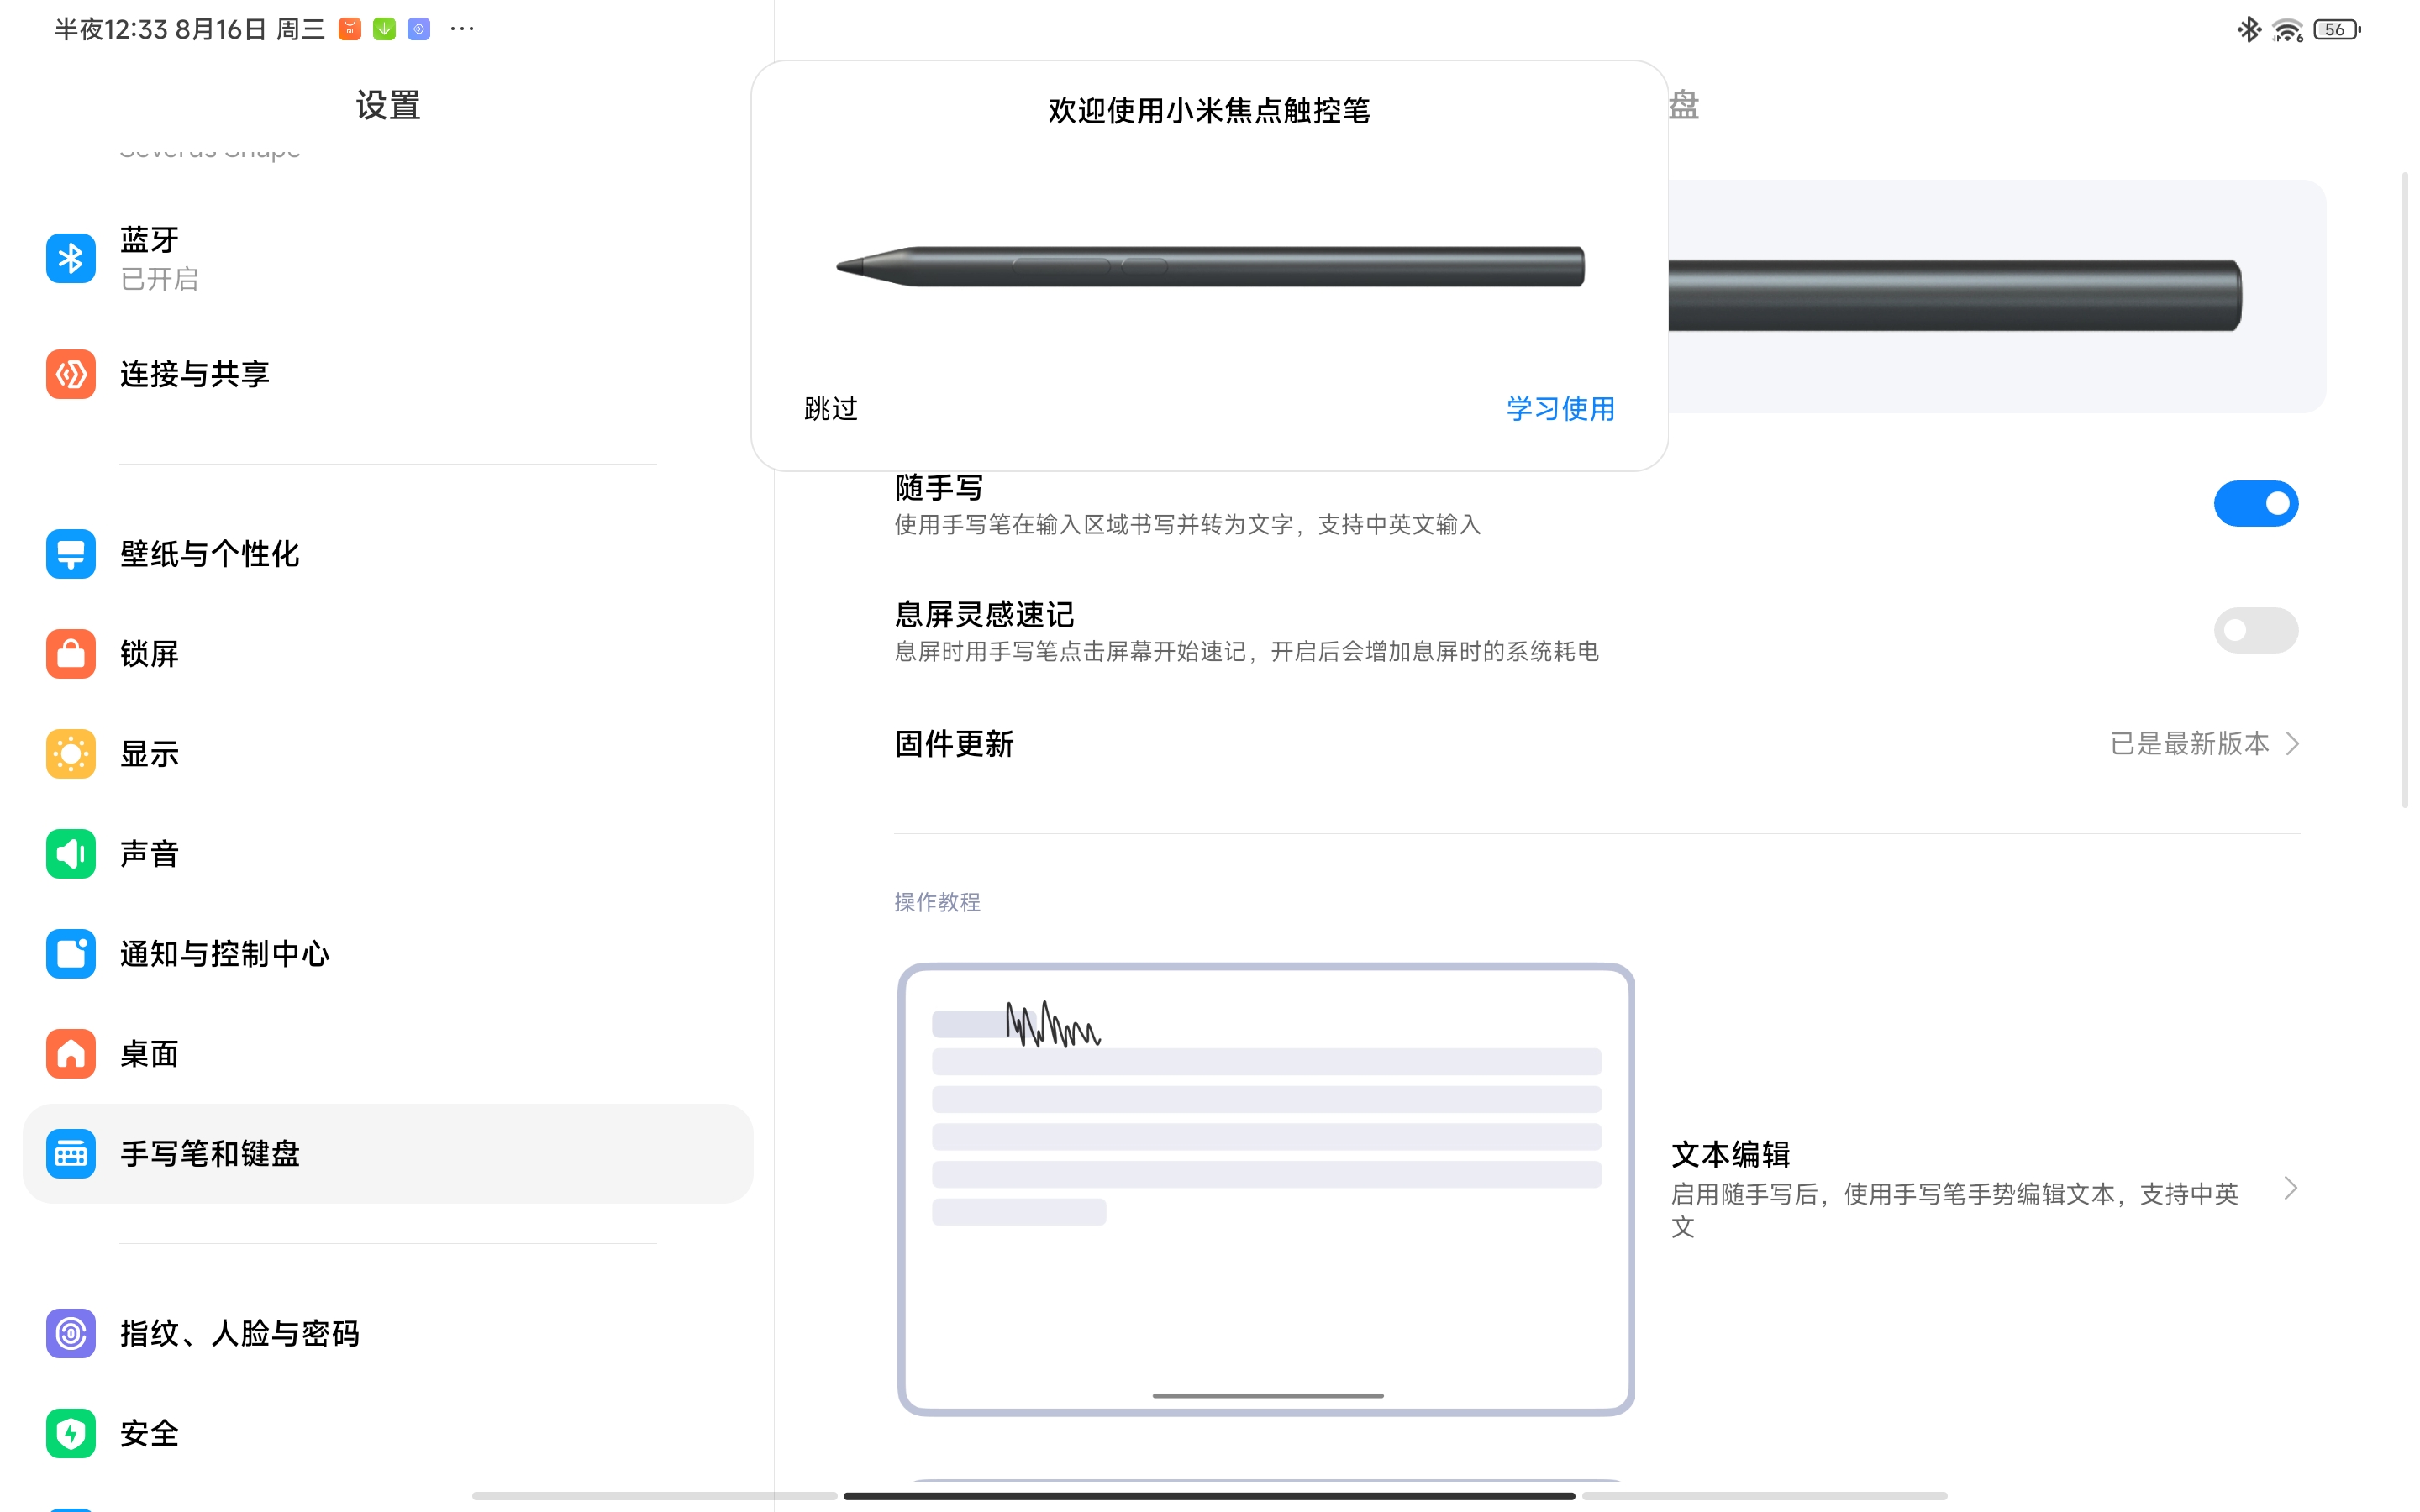Tap the bottom navigation gesture bar
2420x1512 pixels.
pyautogui.click(x=1209, y=1496)
